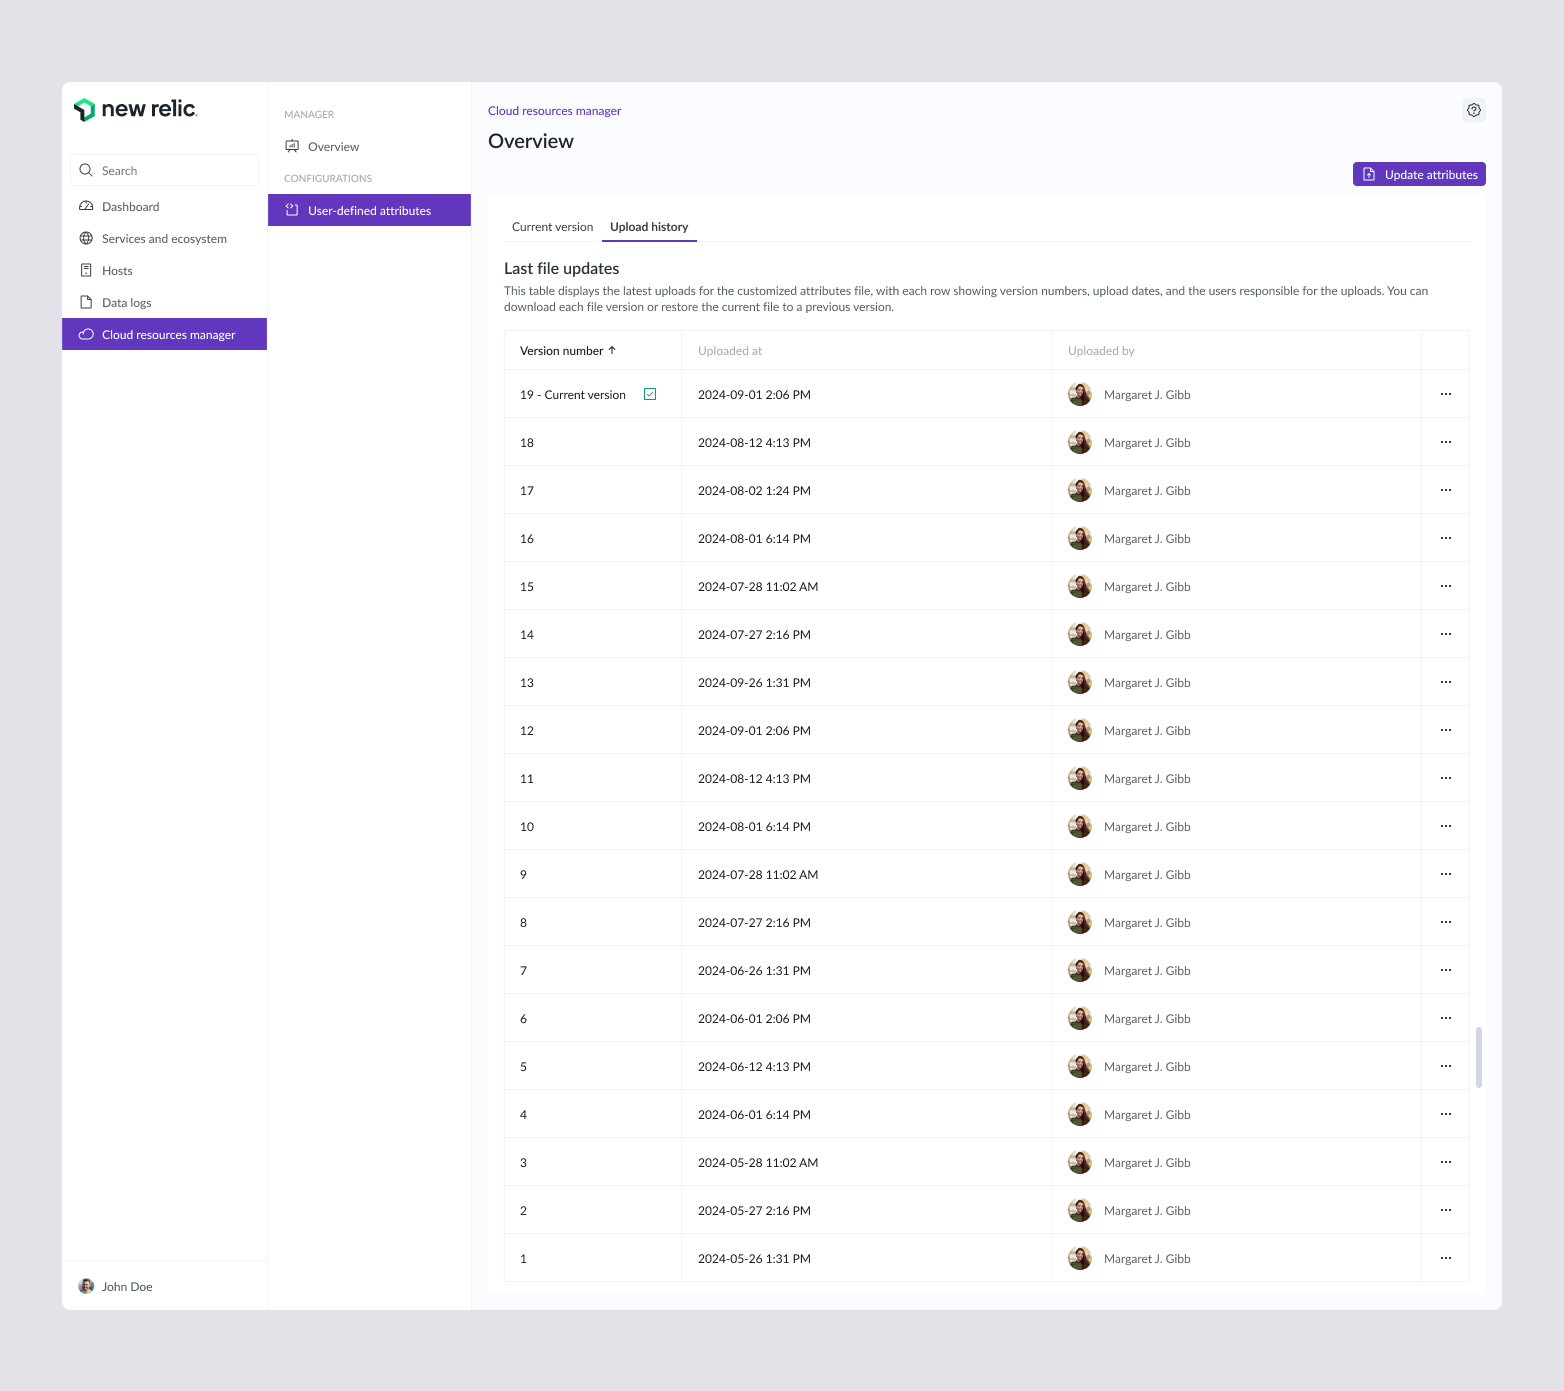This screenshot has height=1391, width=1564.
Task: Click the Update attributes button
Action: (x=1419, y=174)
